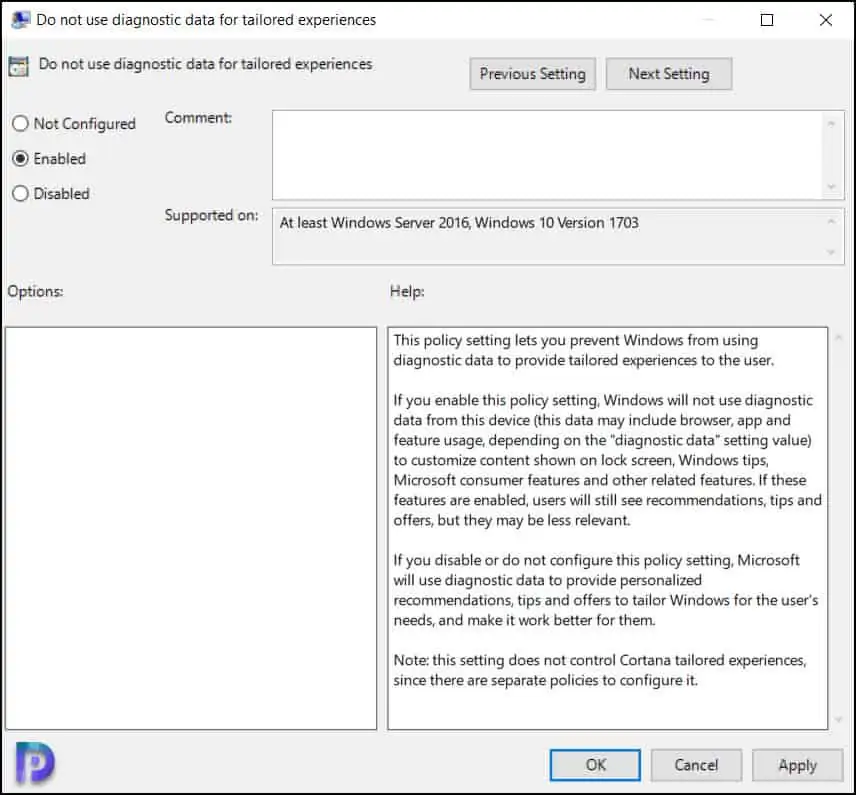Click the 'Note: this setting does not' paragraph
856x795 pixels.
pyautogui.click(x=600, y=670)
